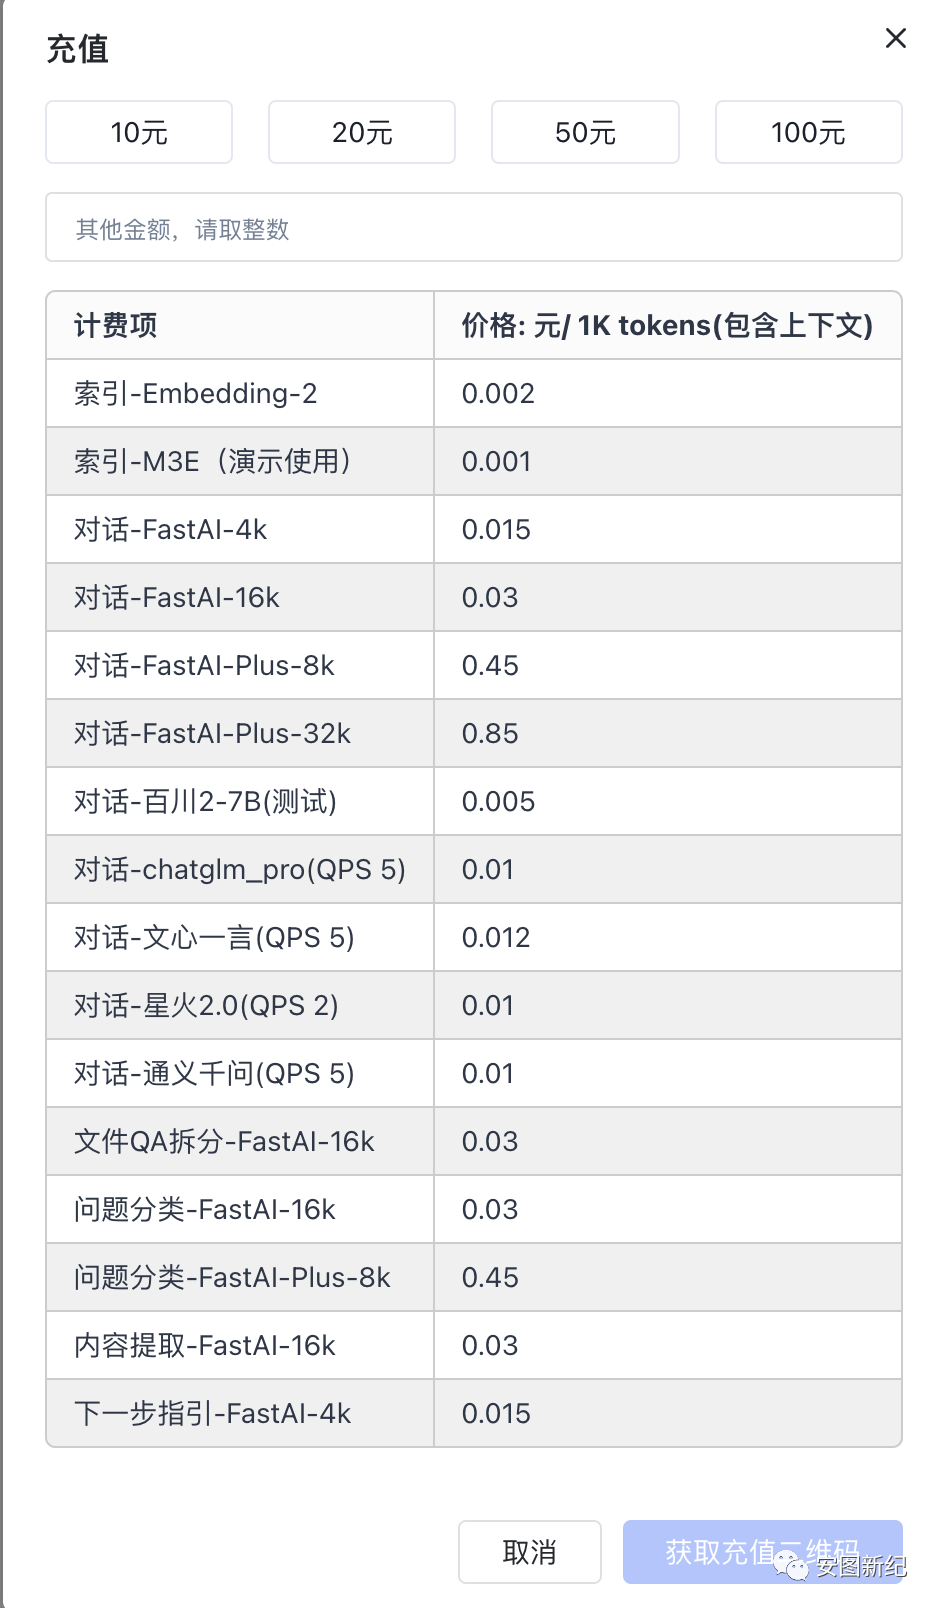Click the 取消 cancel button
938x1608 pixels.
pos(529,1552)
